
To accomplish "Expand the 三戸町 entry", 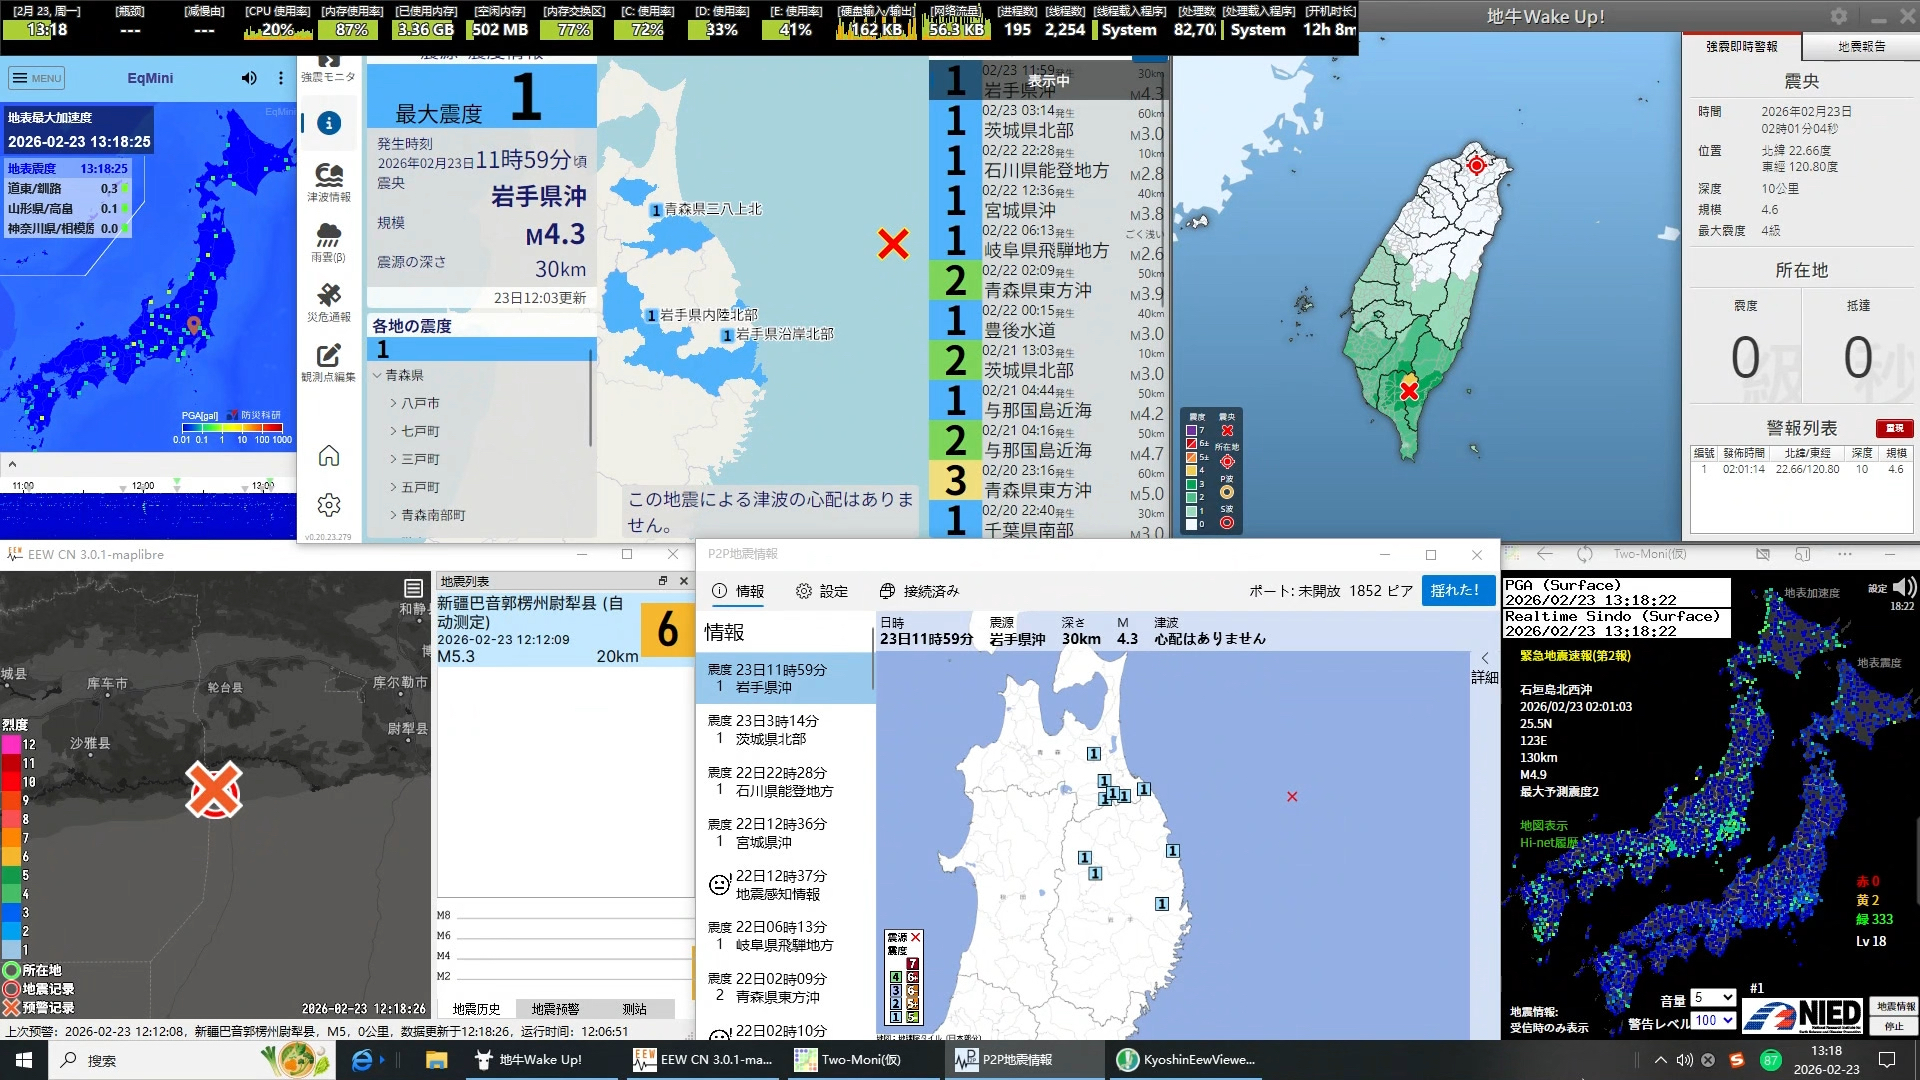I will (x=394, y=459).
